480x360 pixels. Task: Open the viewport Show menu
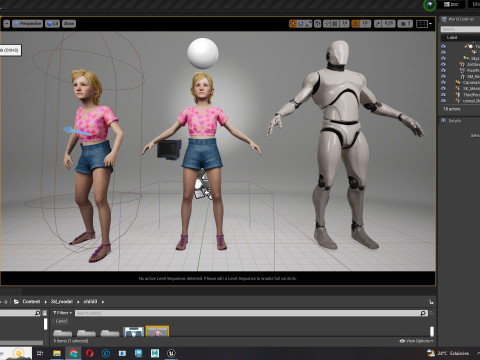click(69, 24)
